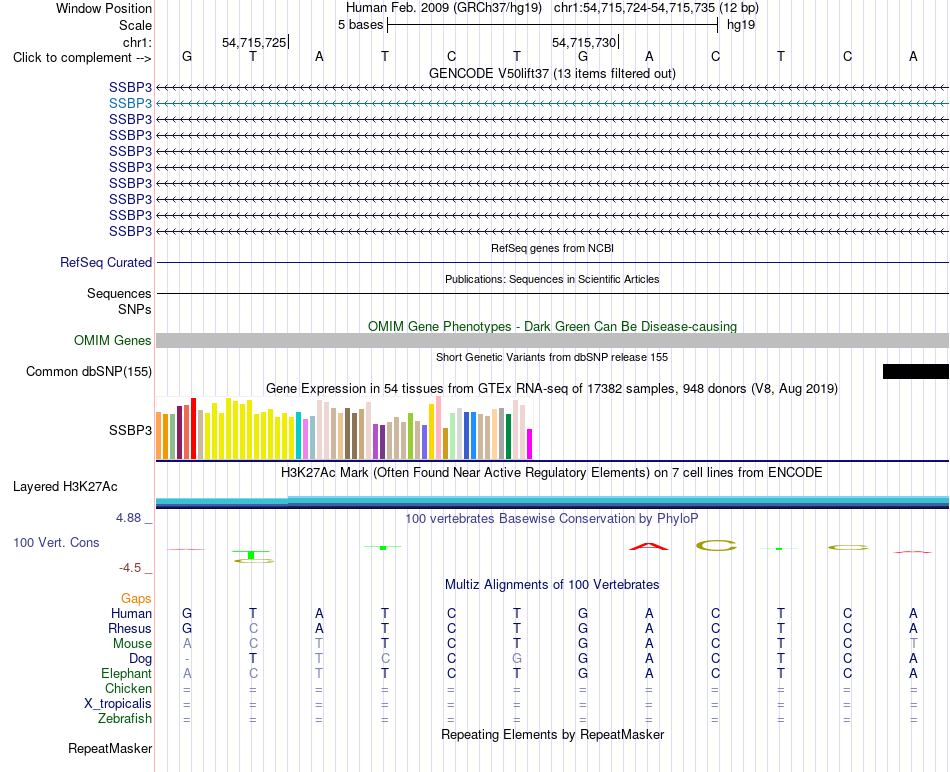Open 'RefSeq genes from NCBI' track title
Viewport: 950px width, 772px height.
552,248
